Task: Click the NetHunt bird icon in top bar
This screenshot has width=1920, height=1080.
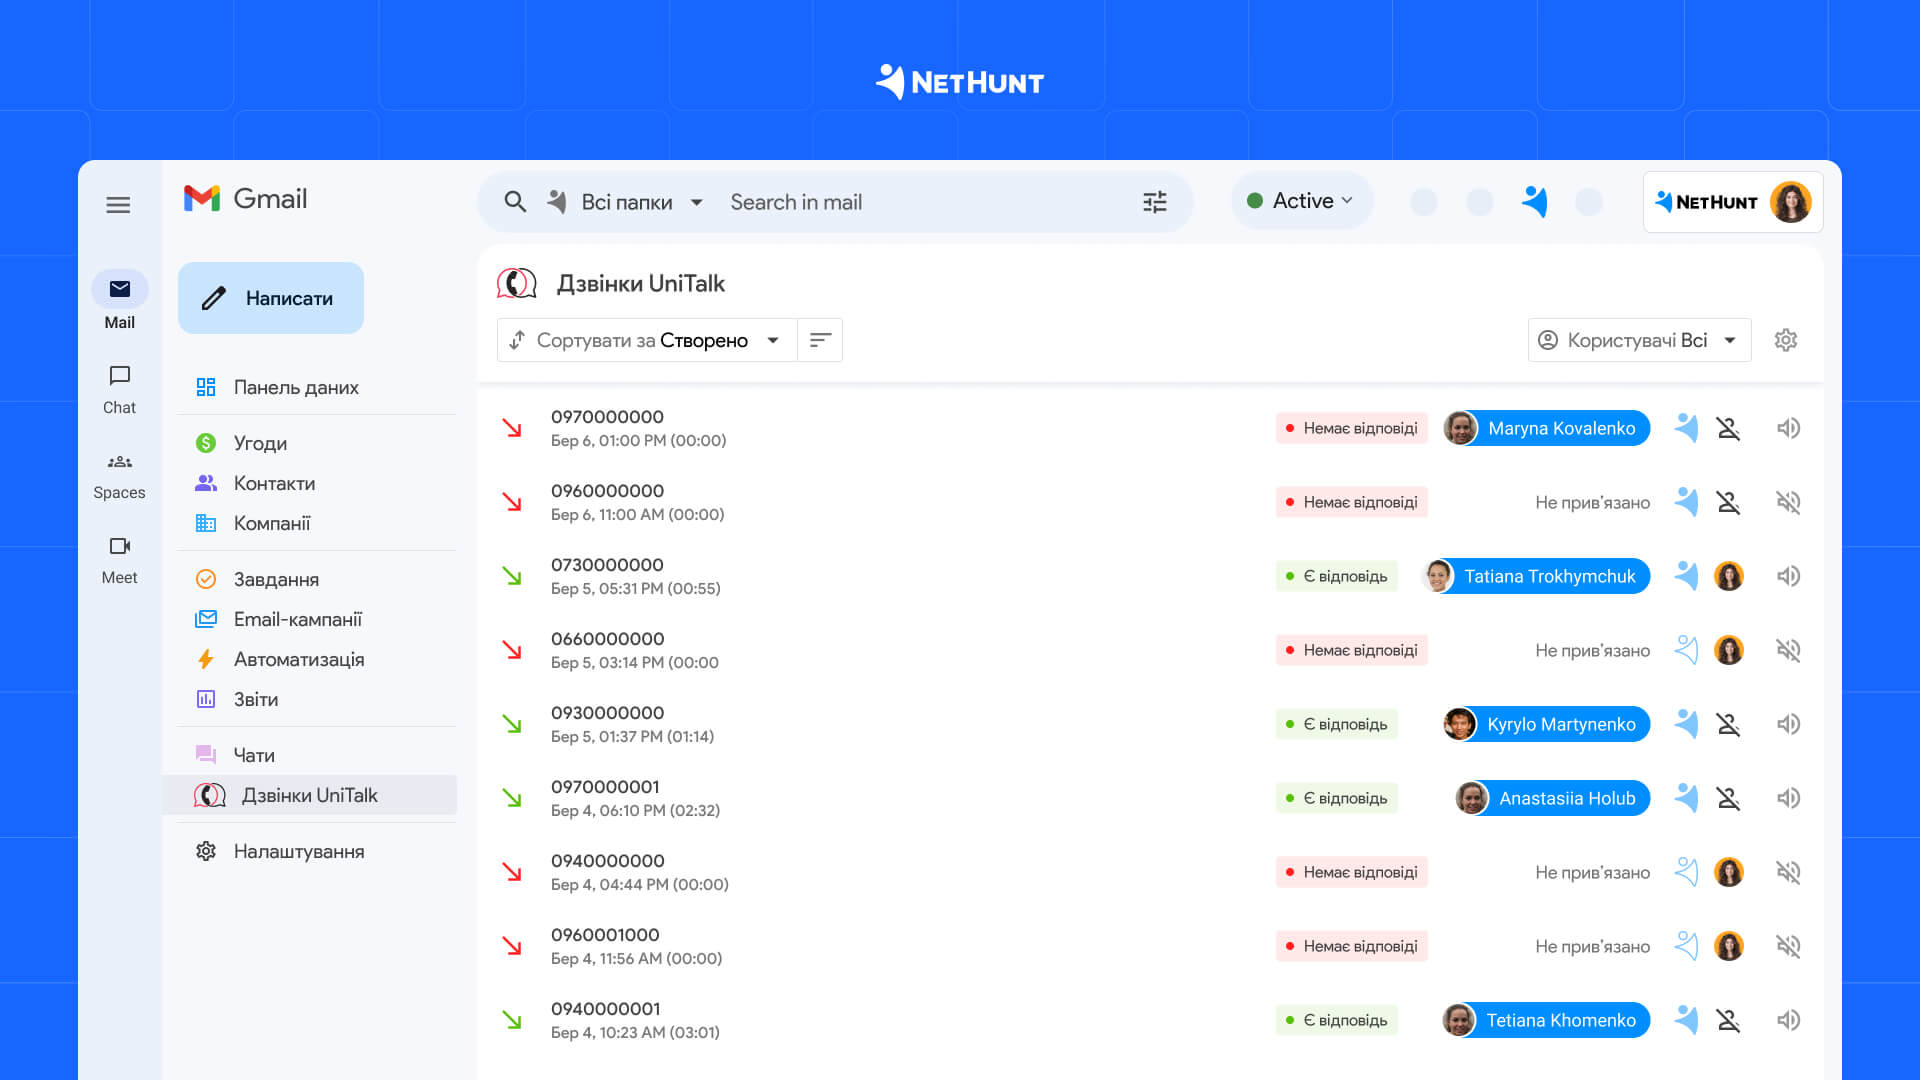Action: pos(1535,202)
